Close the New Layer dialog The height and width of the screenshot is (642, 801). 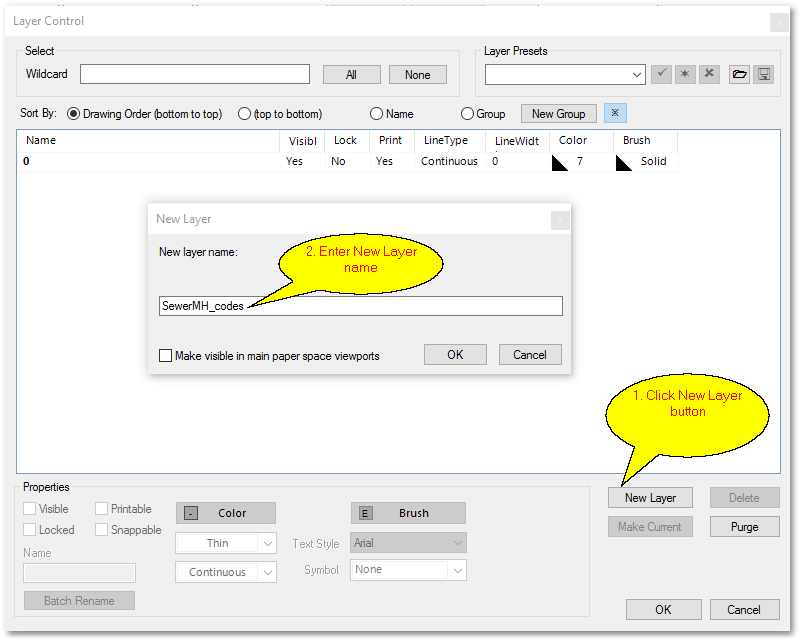coord(560,221)
